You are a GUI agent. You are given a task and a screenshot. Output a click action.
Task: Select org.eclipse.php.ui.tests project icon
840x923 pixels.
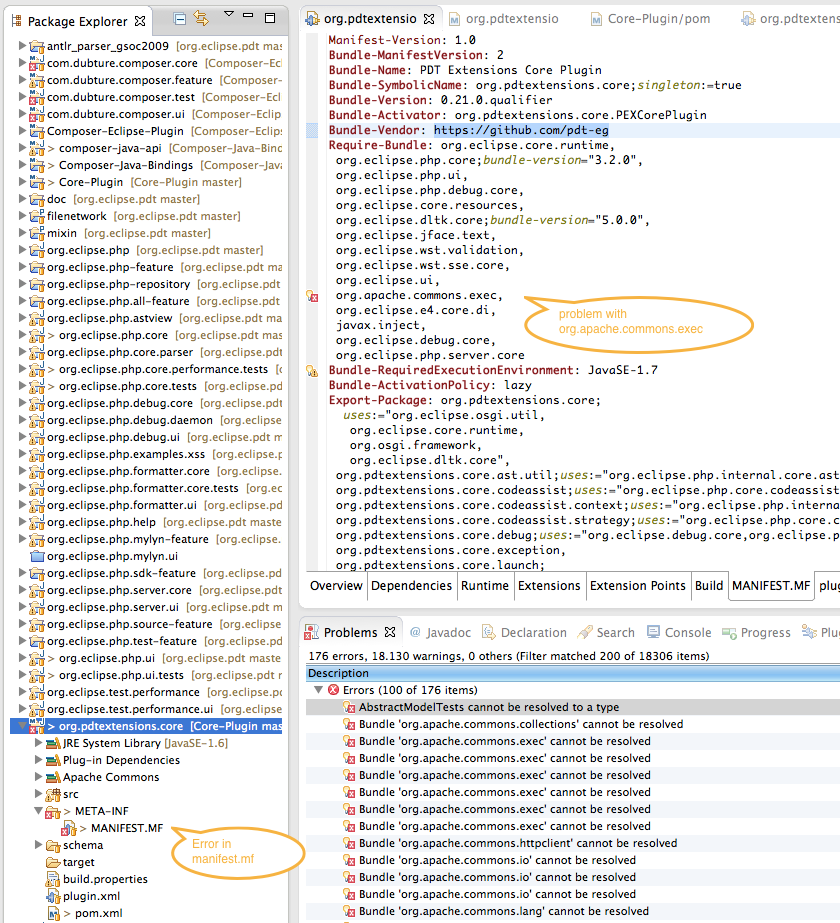37,675
